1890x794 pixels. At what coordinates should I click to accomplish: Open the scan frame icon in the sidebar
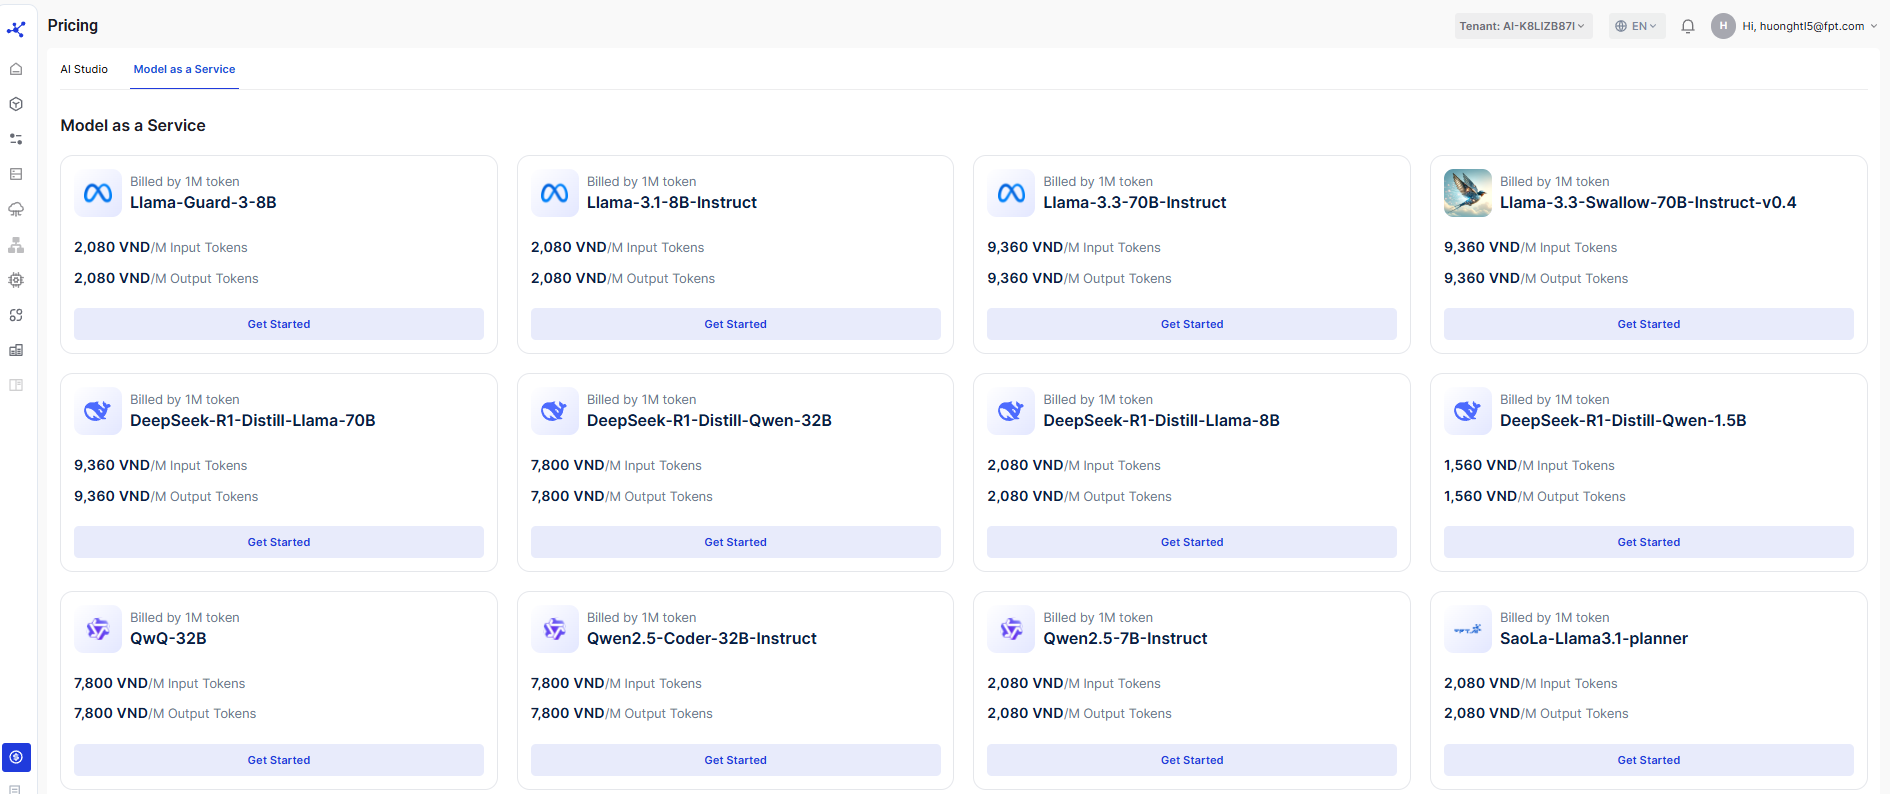point(16,315)
